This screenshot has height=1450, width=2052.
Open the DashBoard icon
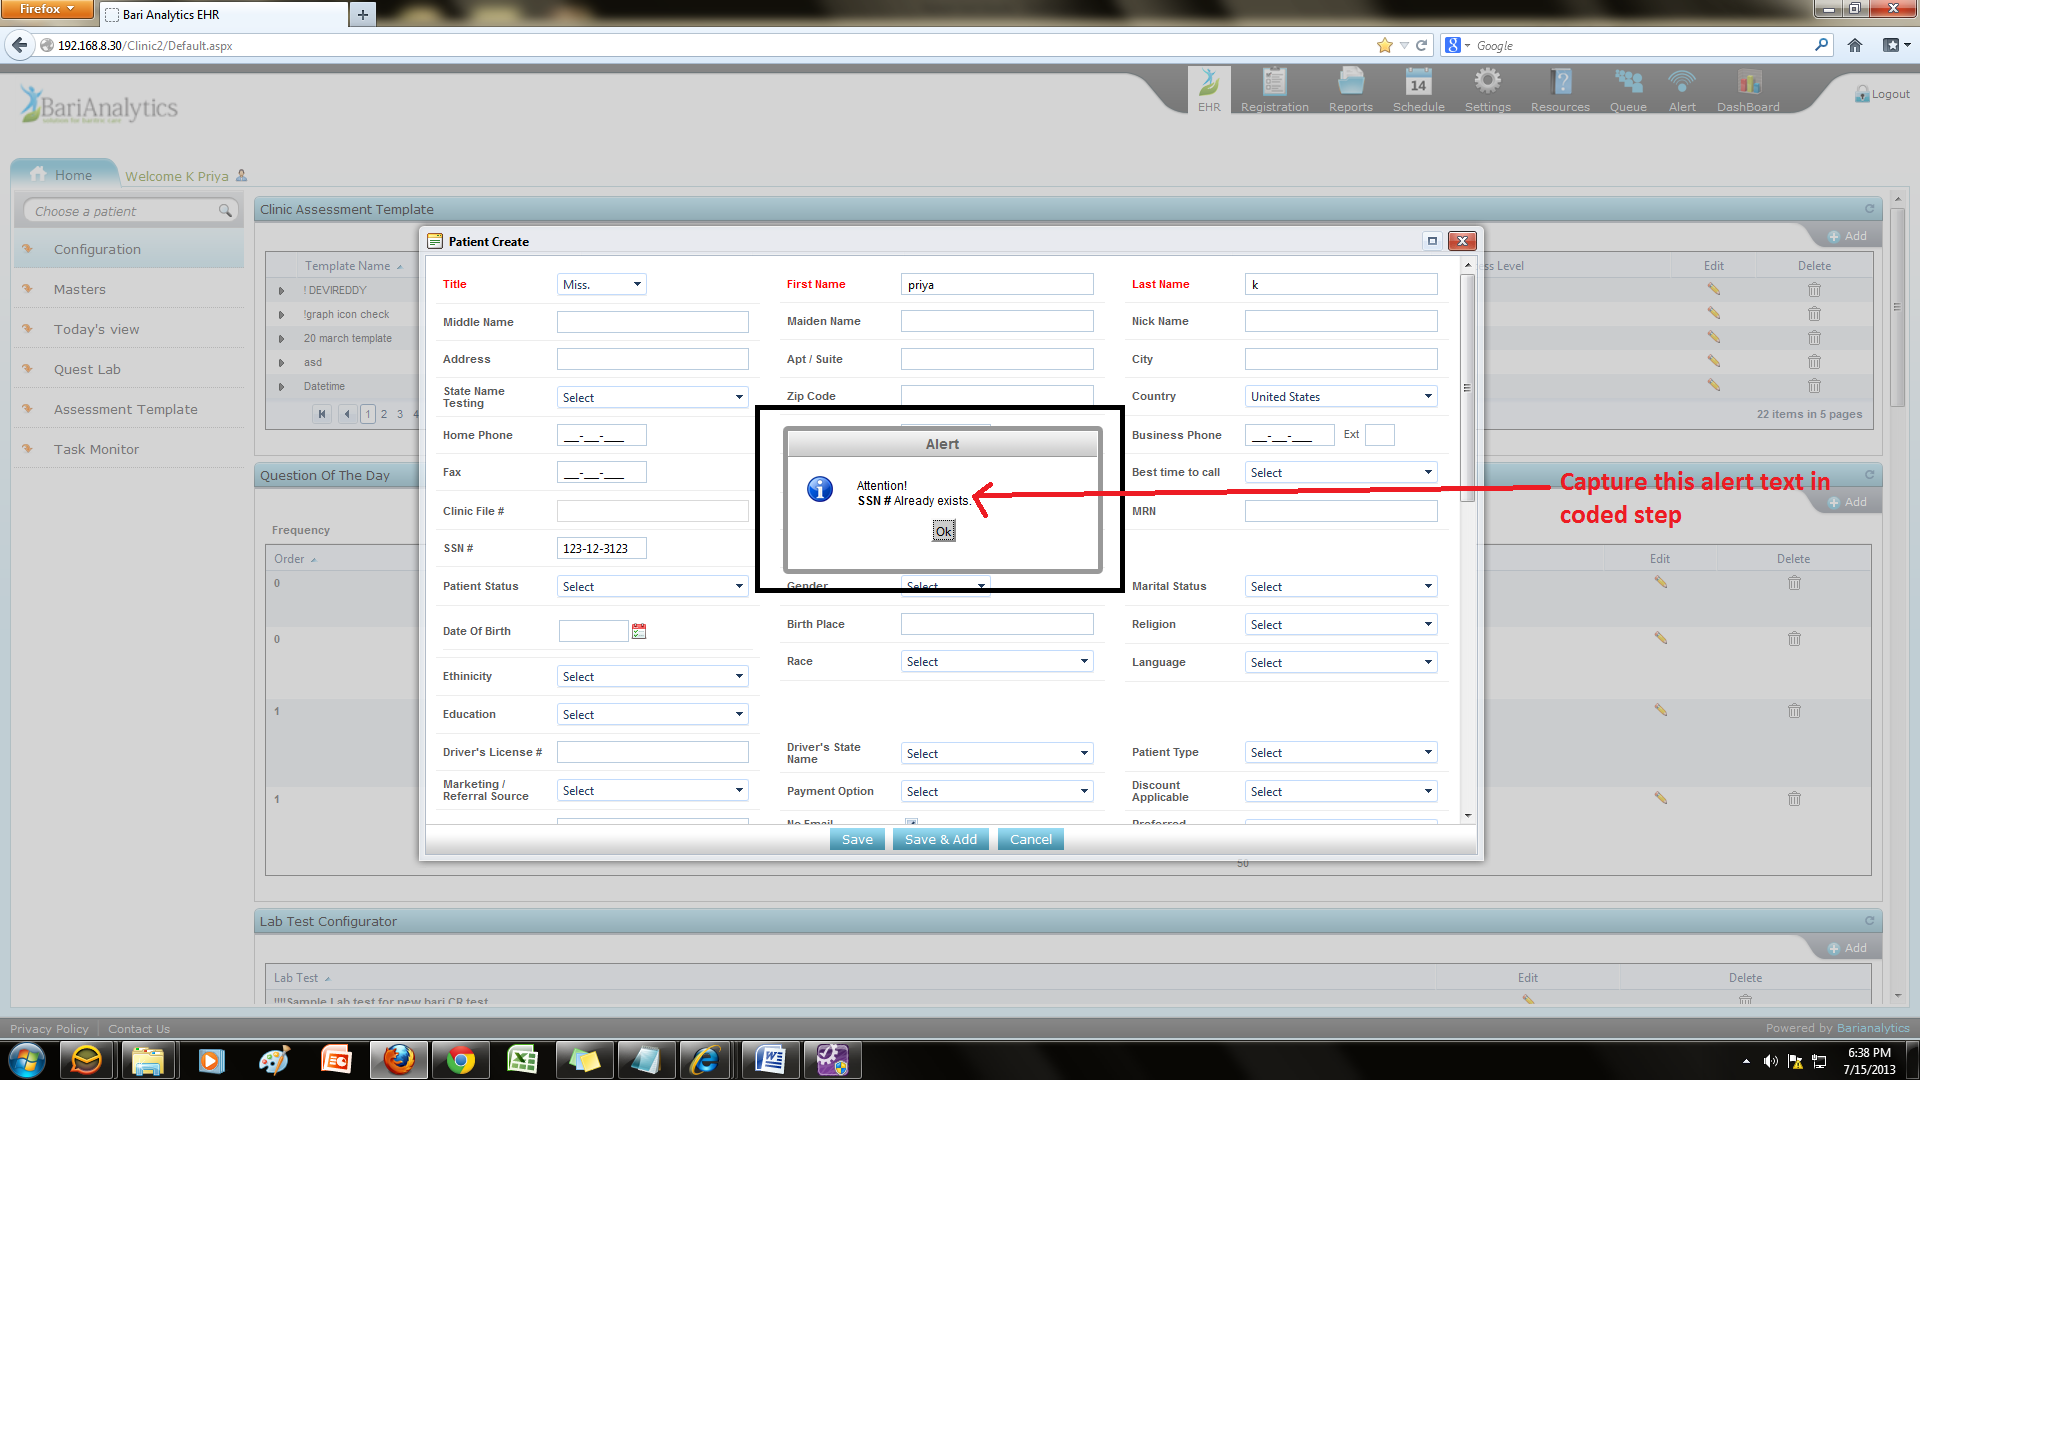coord(1748,83)
